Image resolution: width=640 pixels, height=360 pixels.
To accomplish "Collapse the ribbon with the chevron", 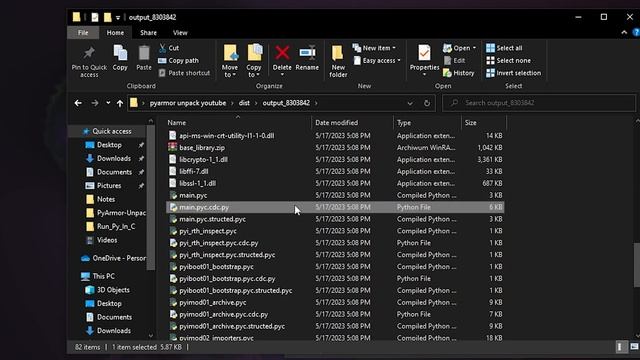I will pos(624,33).
